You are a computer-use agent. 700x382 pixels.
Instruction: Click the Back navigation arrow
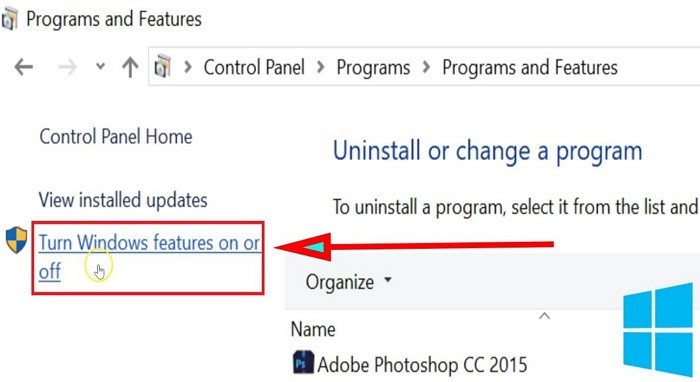coord(24,67)
